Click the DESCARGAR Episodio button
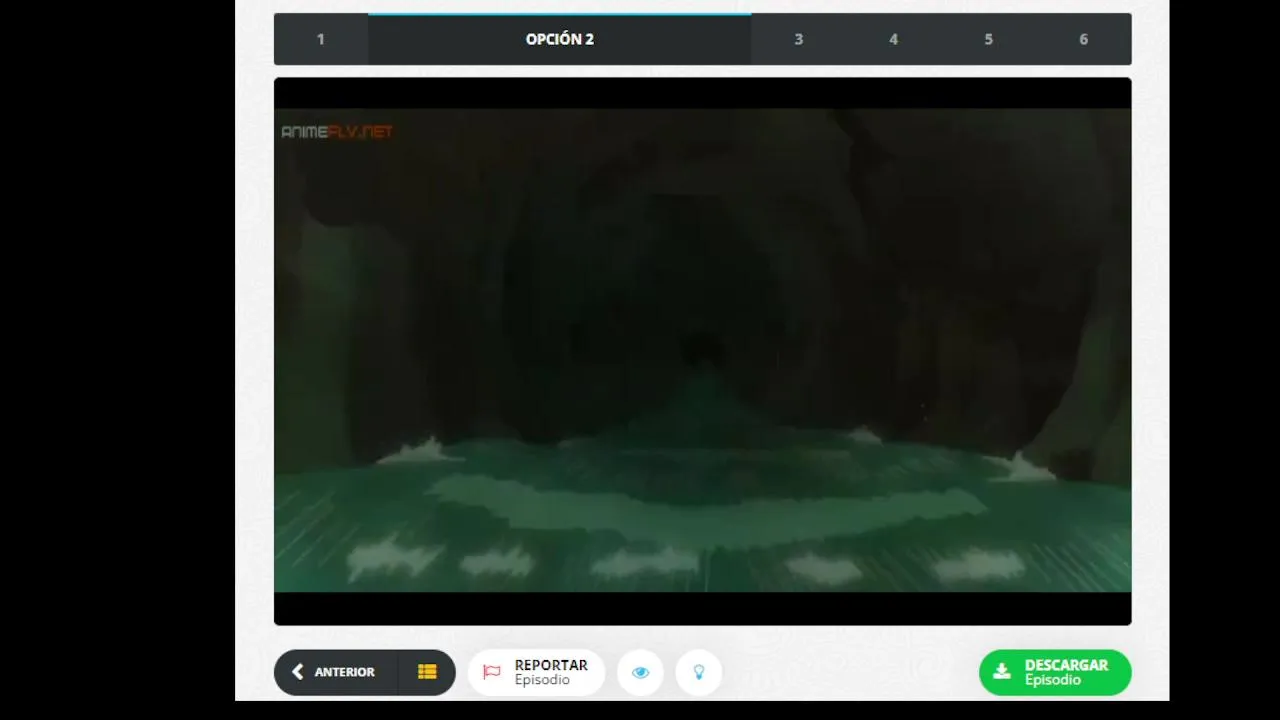This screenshot has height=720, width=1280. [1055, 672]
